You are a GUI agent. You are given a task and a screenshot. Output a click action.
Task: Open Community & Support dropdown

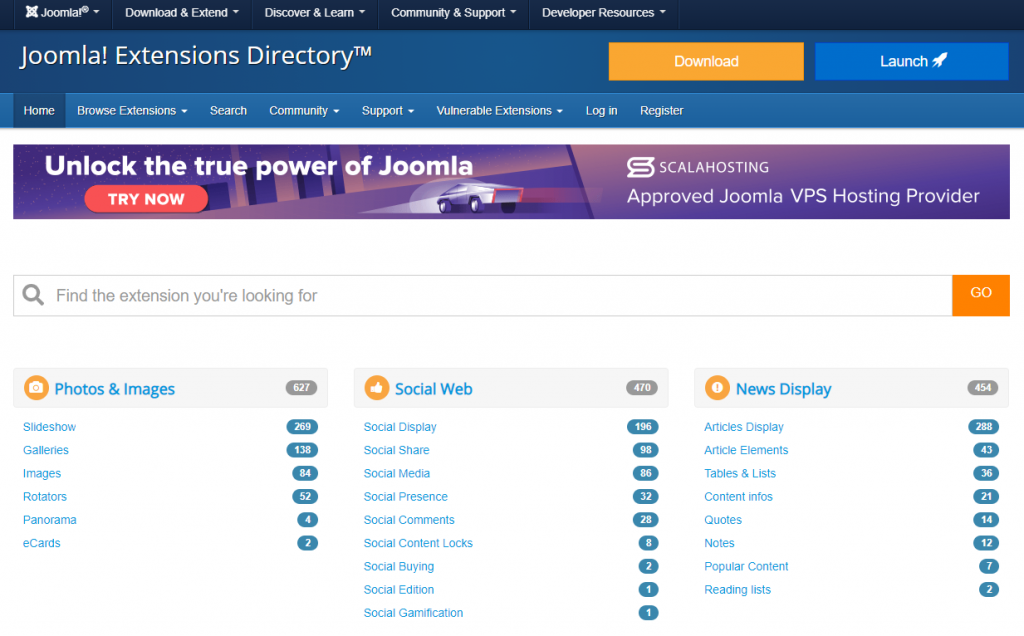tap(453, 12)
